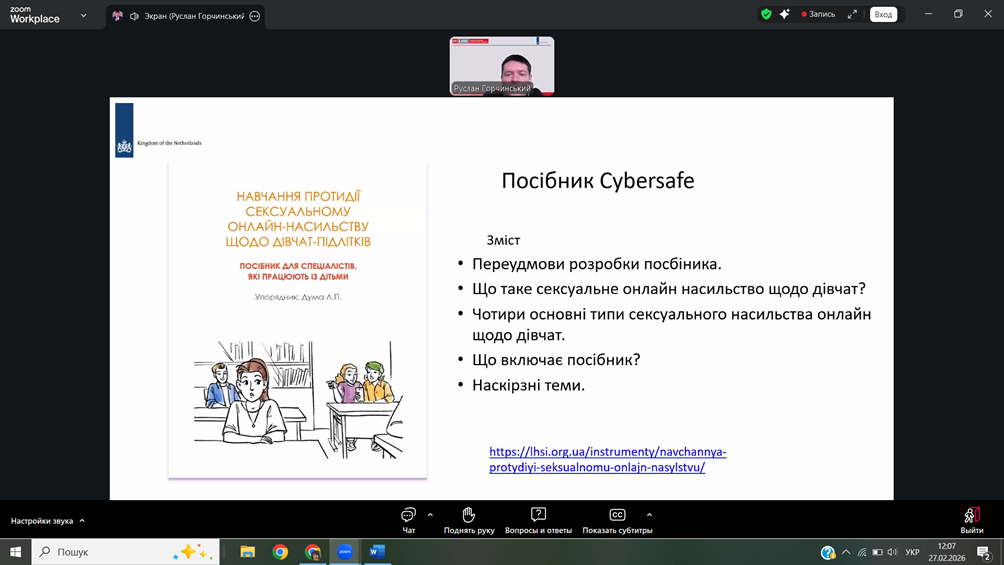1004x565 pixels.
Task: Expand the subtitles options caret
Action: coord(649,515)
